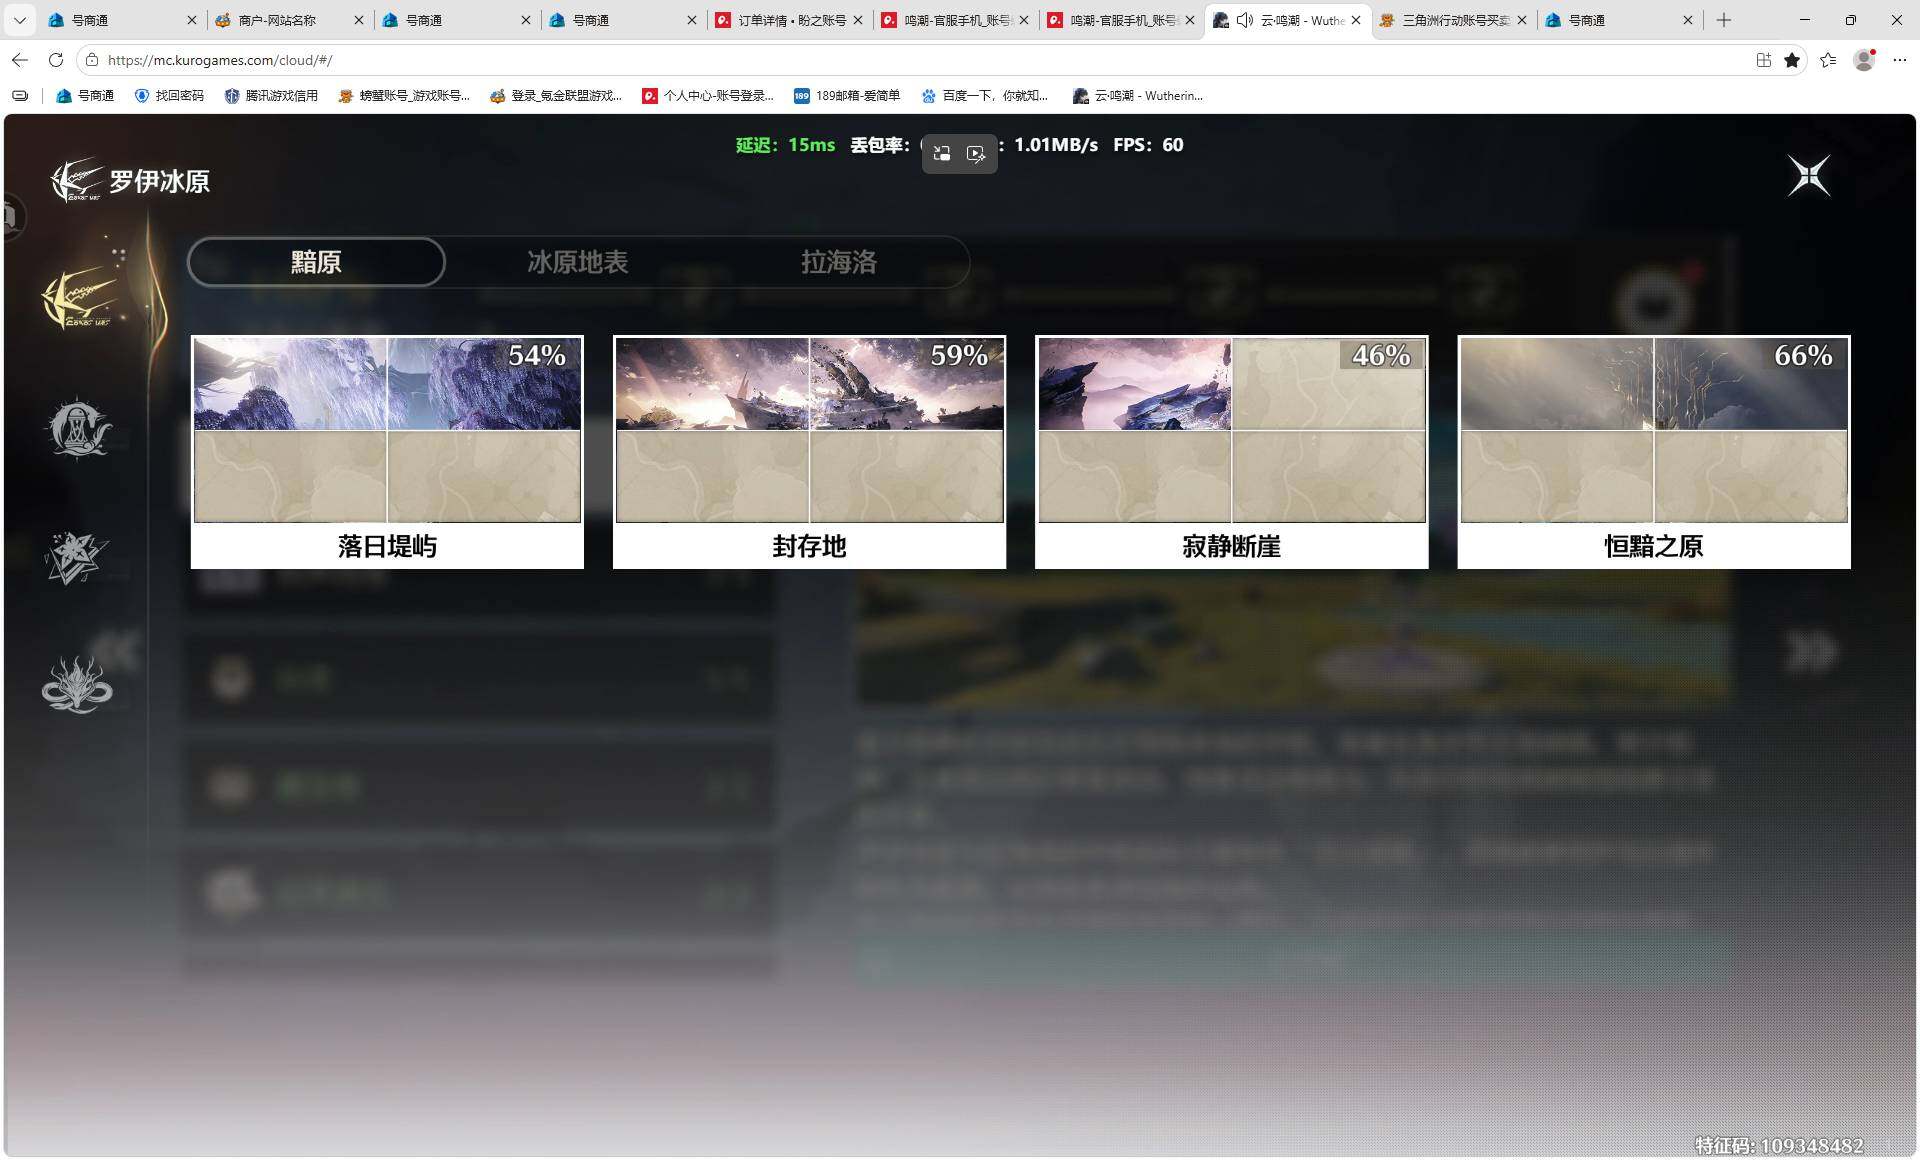Select the 黯原 region tab
This screenshot has height=1160, width=1920.
click(x=316, y=262)
